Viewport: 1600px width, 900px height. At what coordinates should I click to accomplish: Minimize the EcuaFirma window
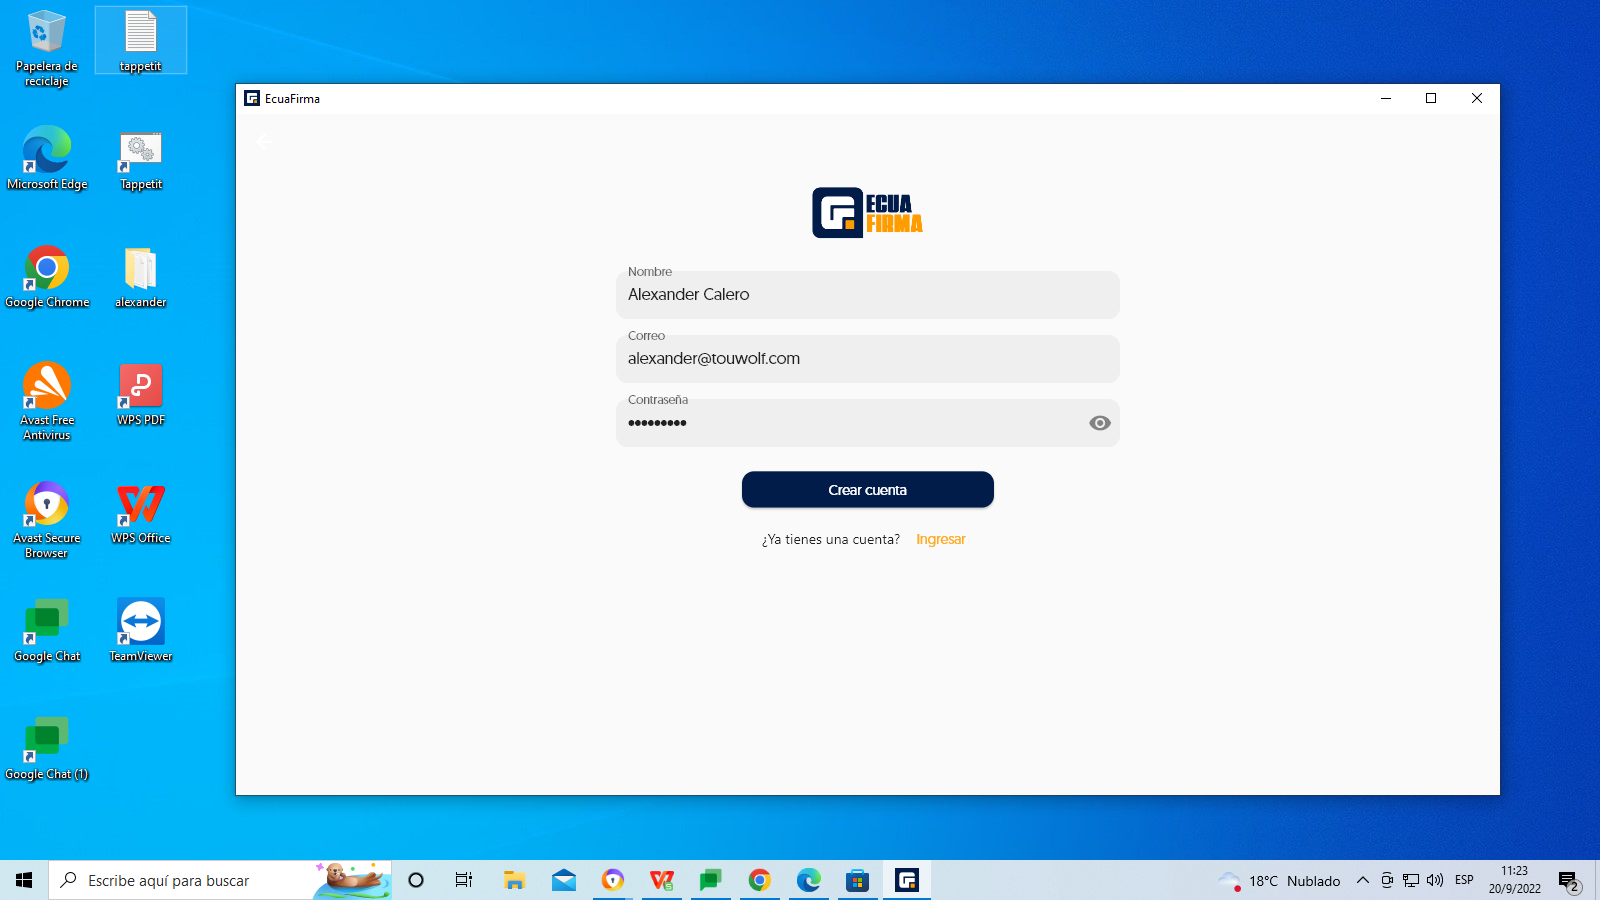pos(1386,98)
